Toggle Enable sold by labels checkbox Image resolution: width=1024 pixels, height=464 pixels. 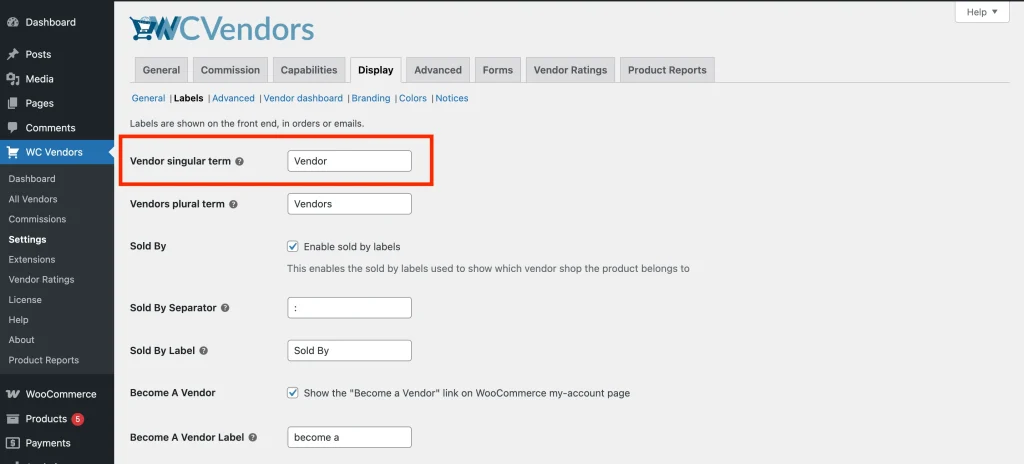293,246
